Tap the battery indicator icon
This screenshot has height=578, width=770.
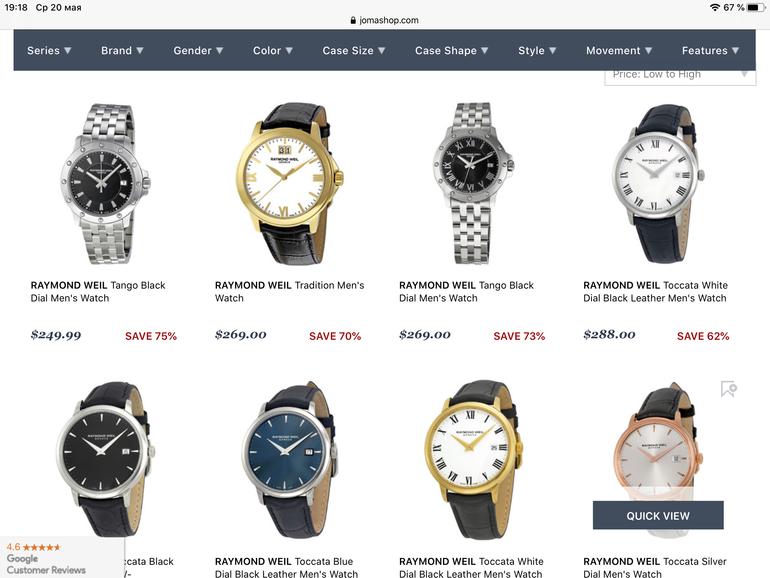click(756, 7)
